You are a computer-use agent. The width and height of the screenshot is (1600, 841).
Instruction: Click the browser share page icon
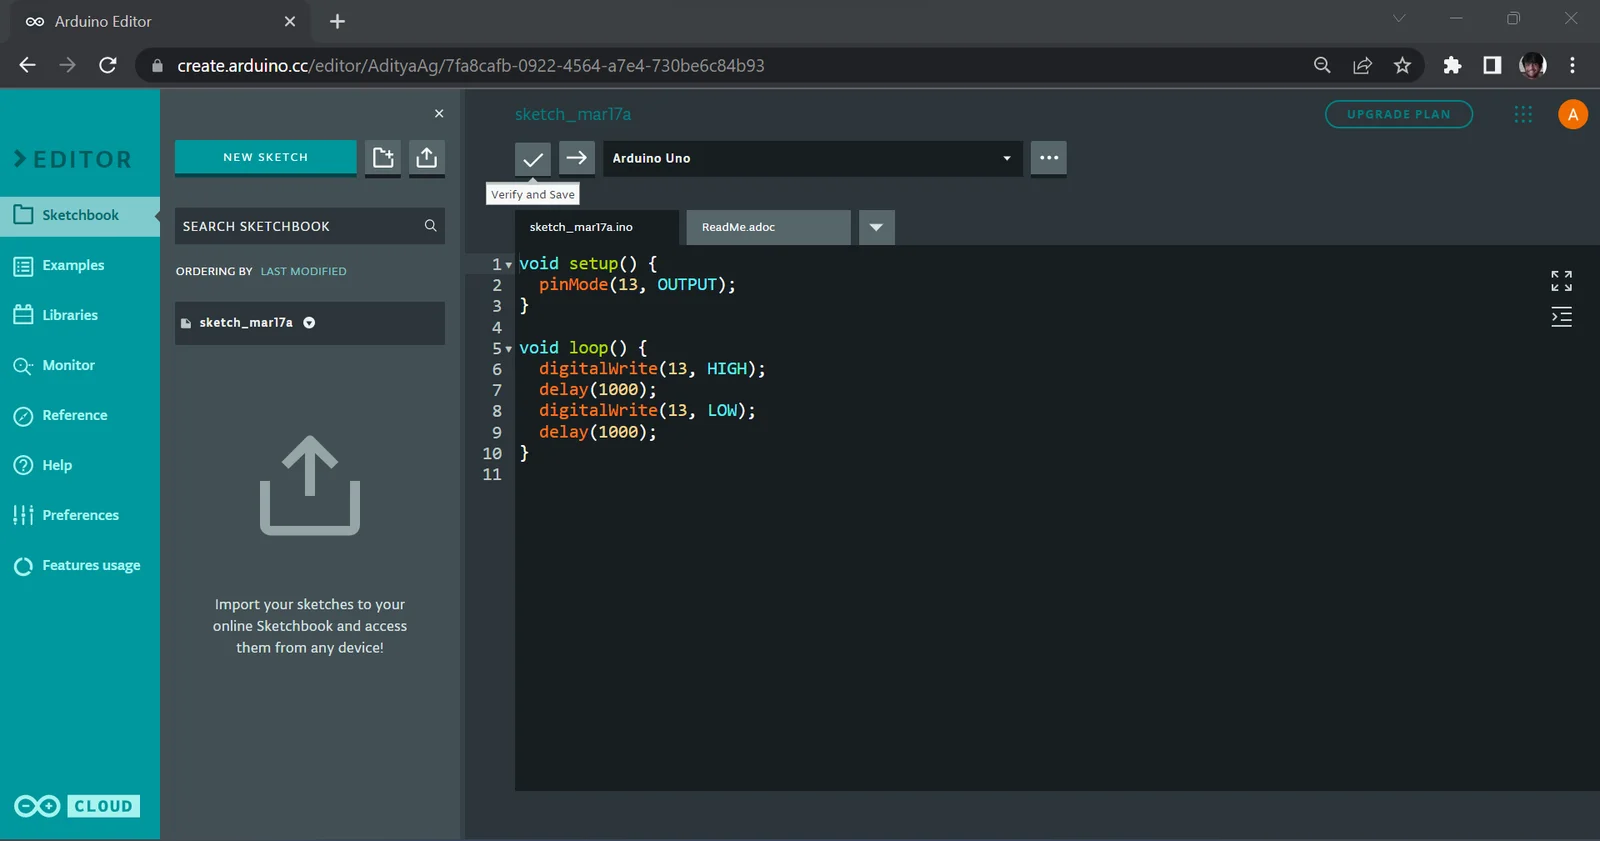(x=1362, y=65)
